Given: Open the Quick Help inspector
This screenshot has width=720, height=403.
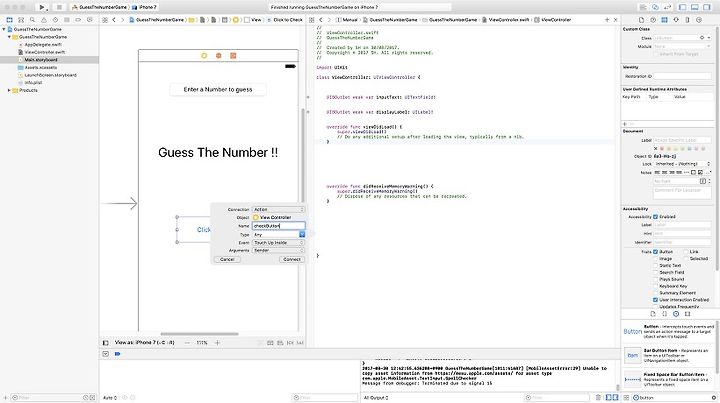Looking at the screenshot, I should click(653, 20).
